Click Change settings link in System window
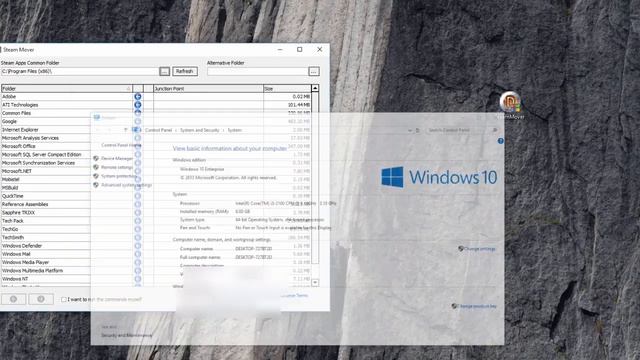This screenshot has width=640, height=360. point(480,249)
